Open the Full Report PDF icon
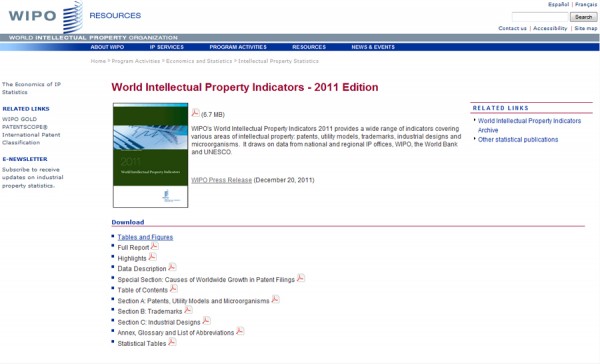This screenshot has height=364, width=600. click(x=154, y=246)
